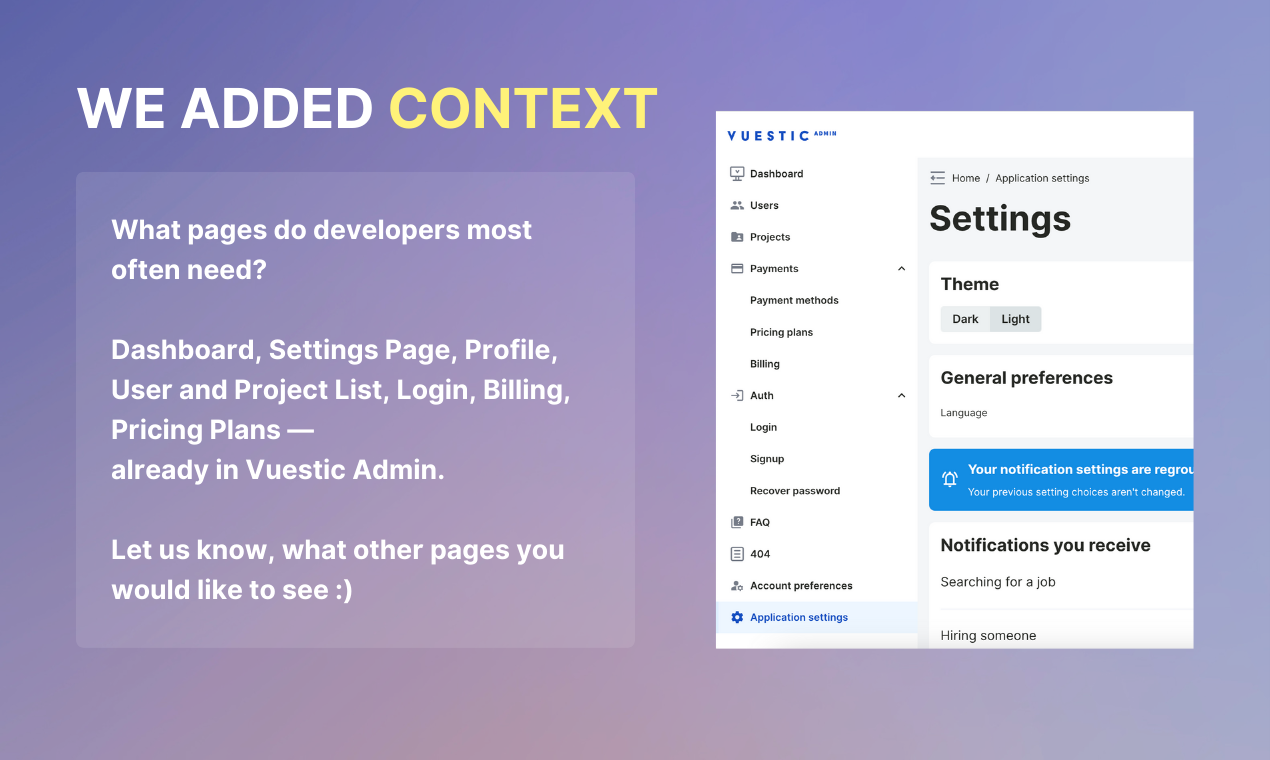Collapse sidebar with the menu toggle icon

pos(937,178)
